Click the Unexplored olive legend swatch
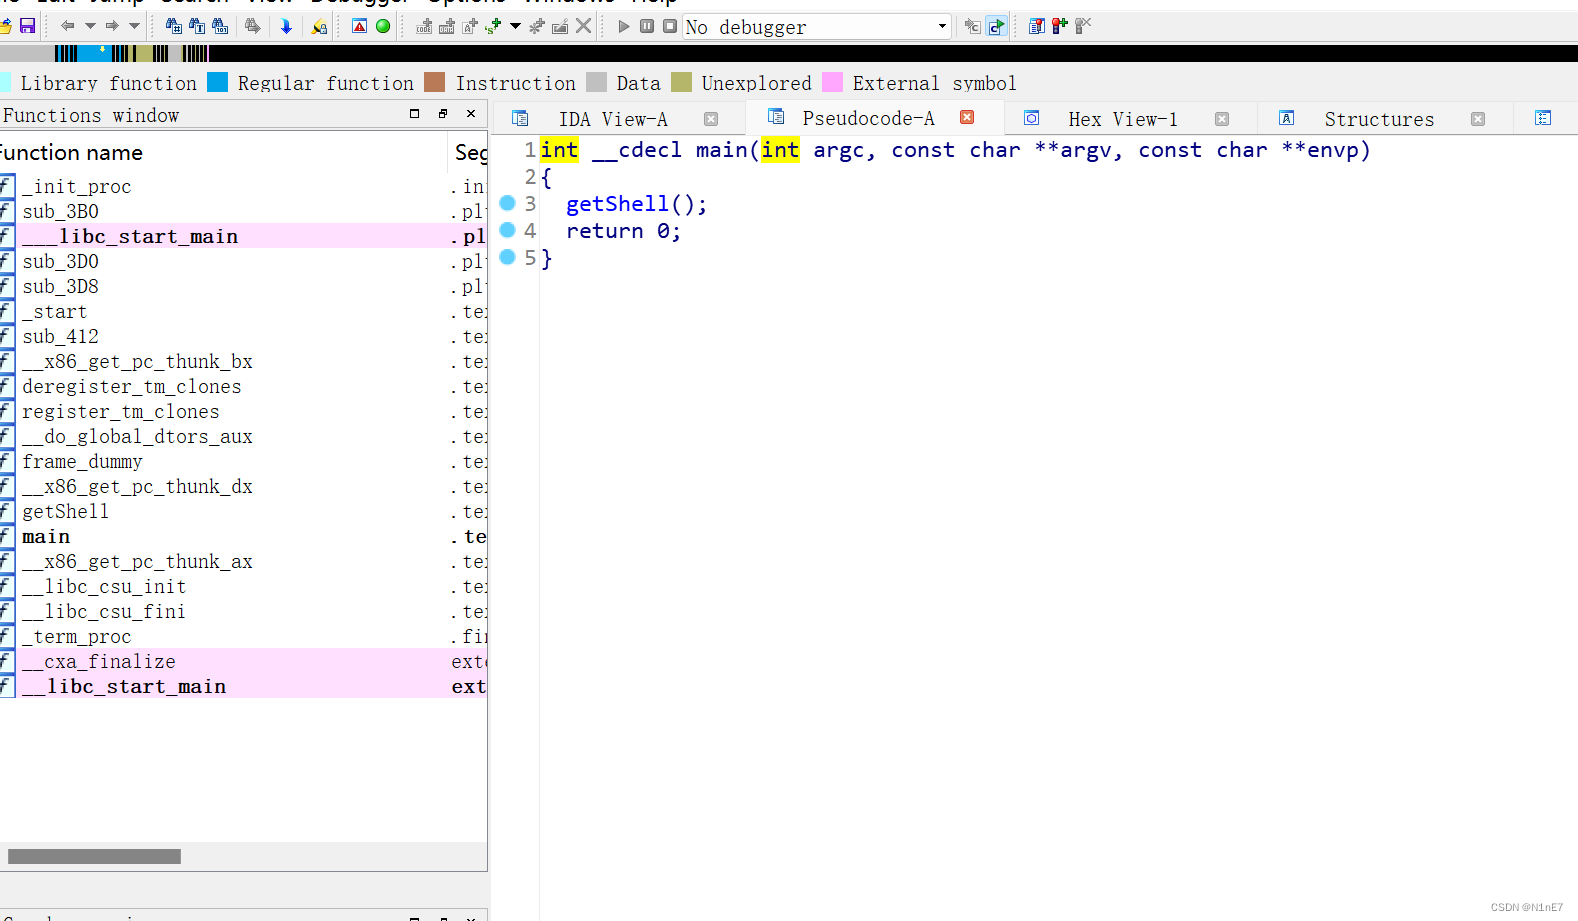The height and width of the screenshot is (921, 1578). coord(681,82)
